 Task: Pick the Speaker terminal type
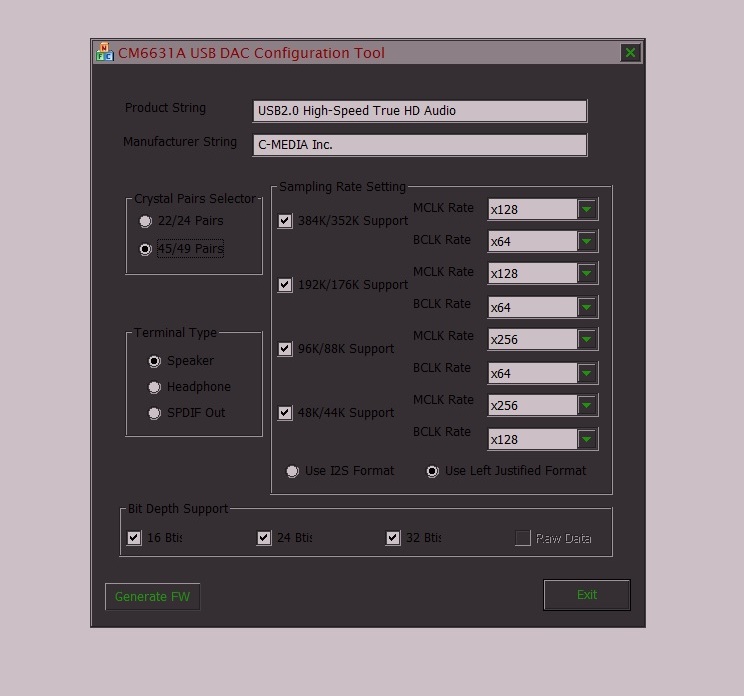(x=154, y=361)
